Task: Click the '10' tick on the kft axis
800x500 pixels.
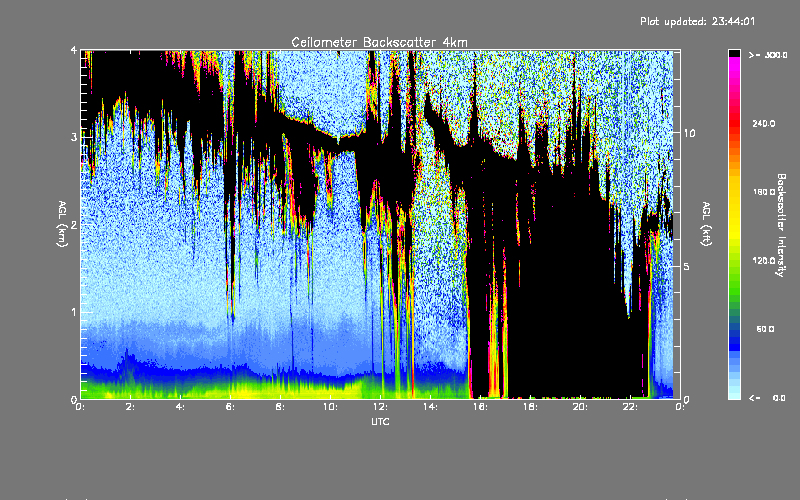Action: click(689, 133)
